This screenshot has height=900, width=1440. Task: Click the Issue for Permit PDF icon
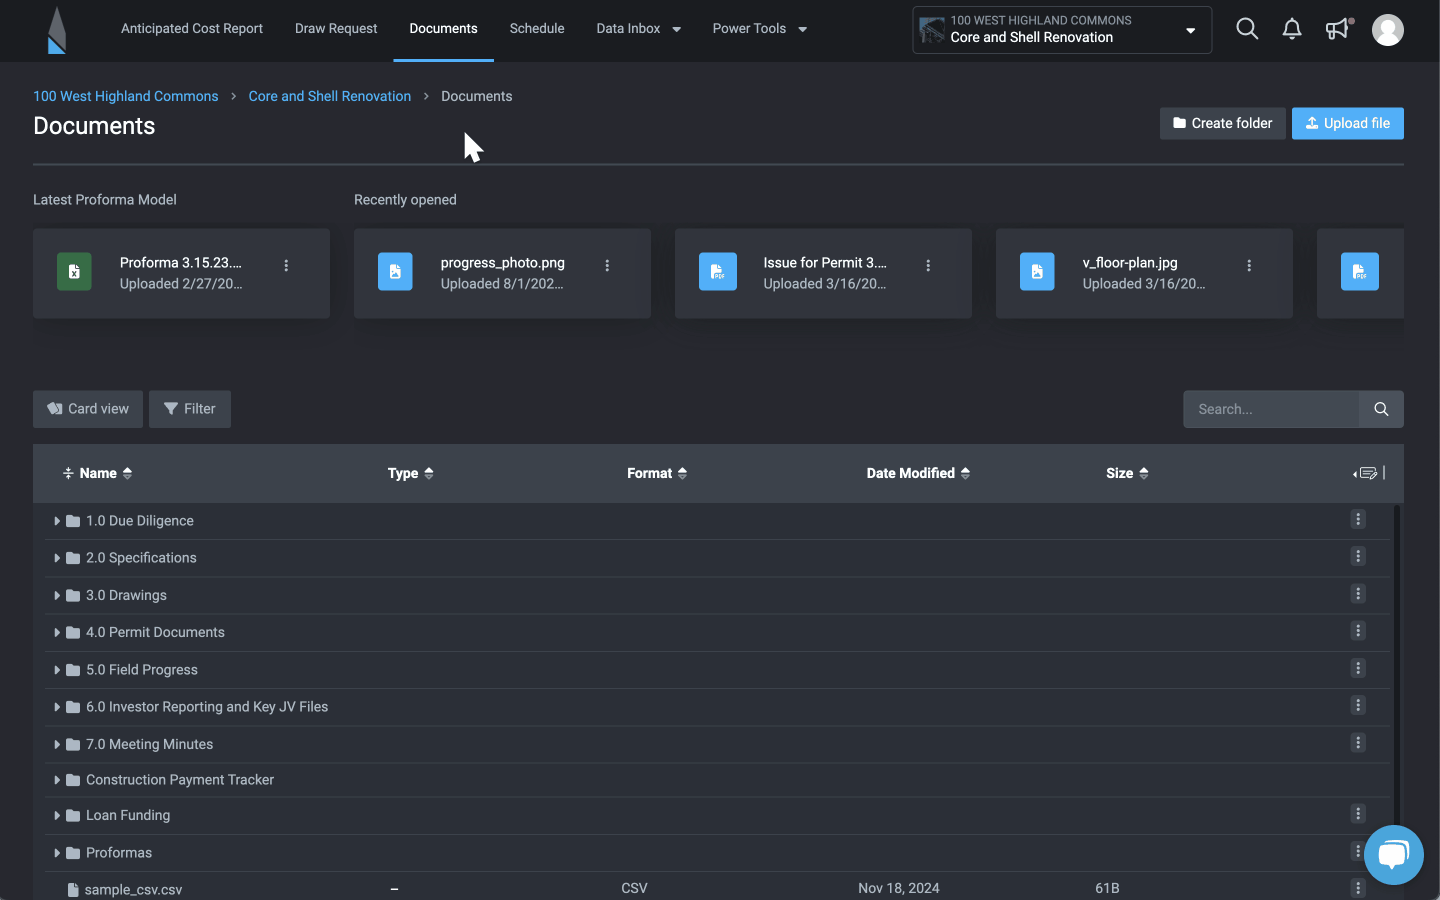(718, 272)
